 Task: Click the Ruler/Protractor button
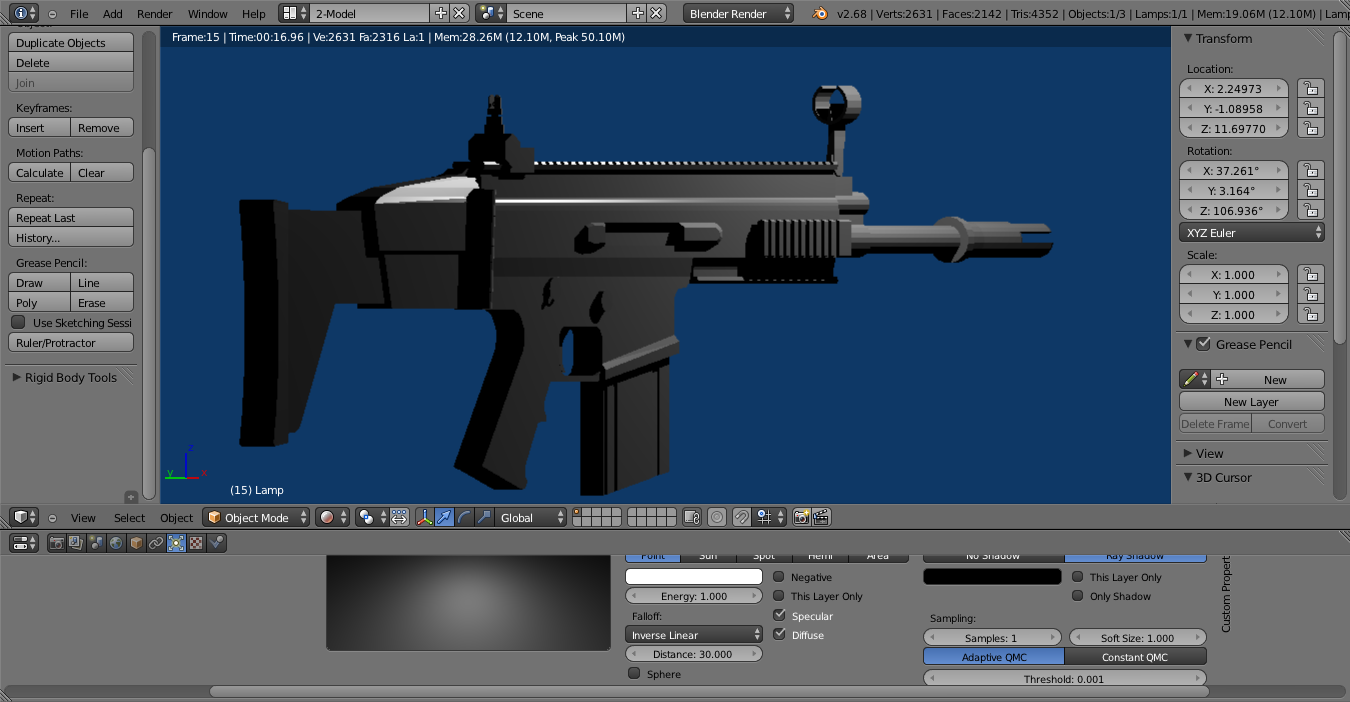[71, 342]
